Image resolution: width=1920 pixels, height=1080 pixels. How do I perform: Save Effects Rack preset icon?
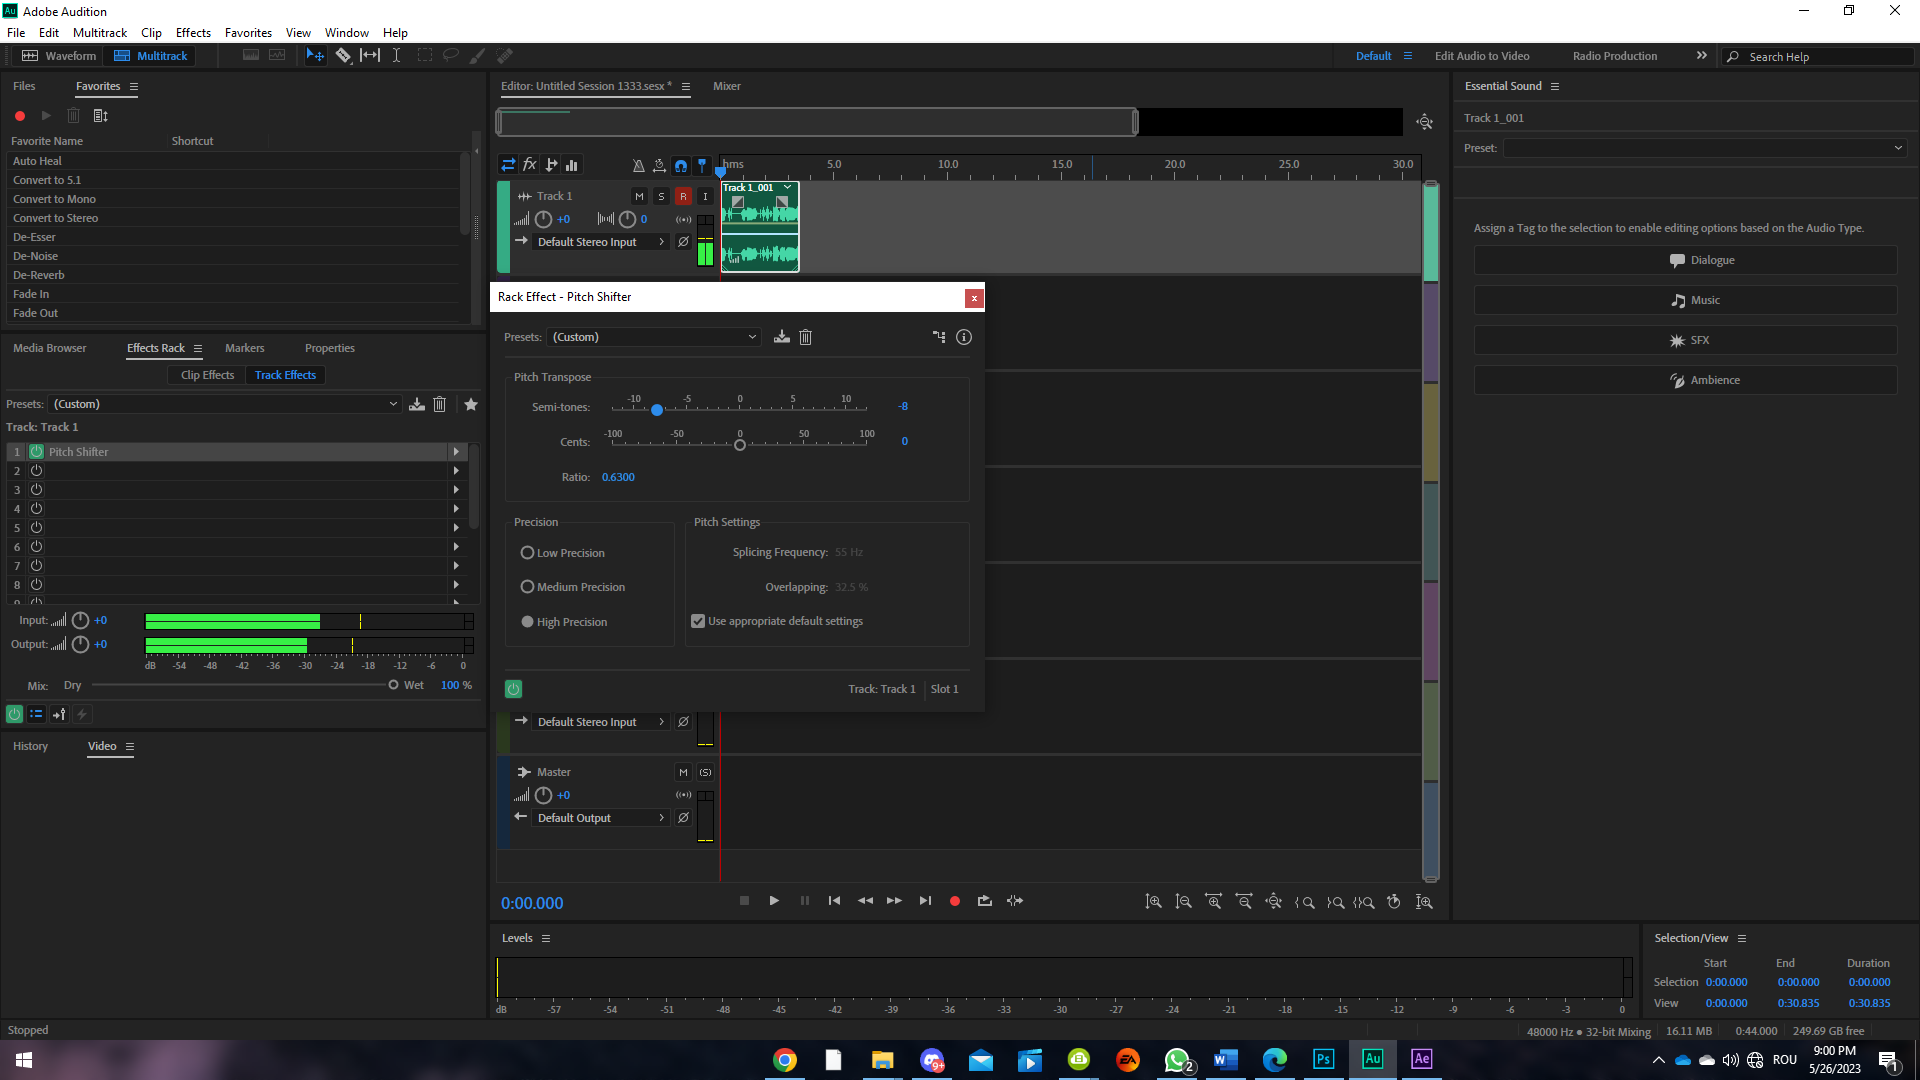point(417,404)
